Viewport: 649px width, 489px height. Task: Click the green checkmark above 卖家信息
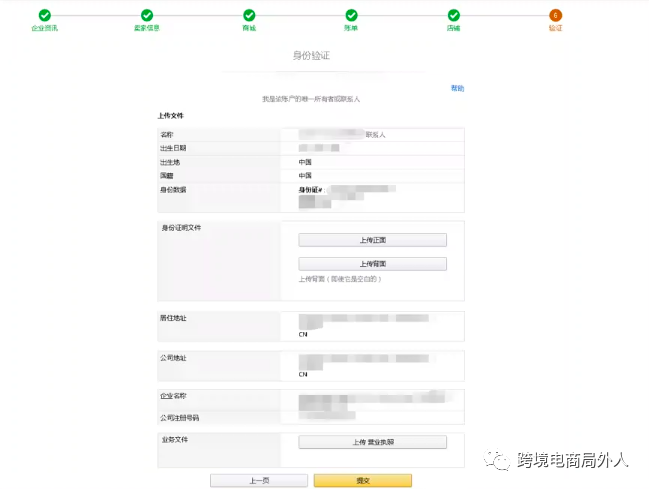coord(147,15)
